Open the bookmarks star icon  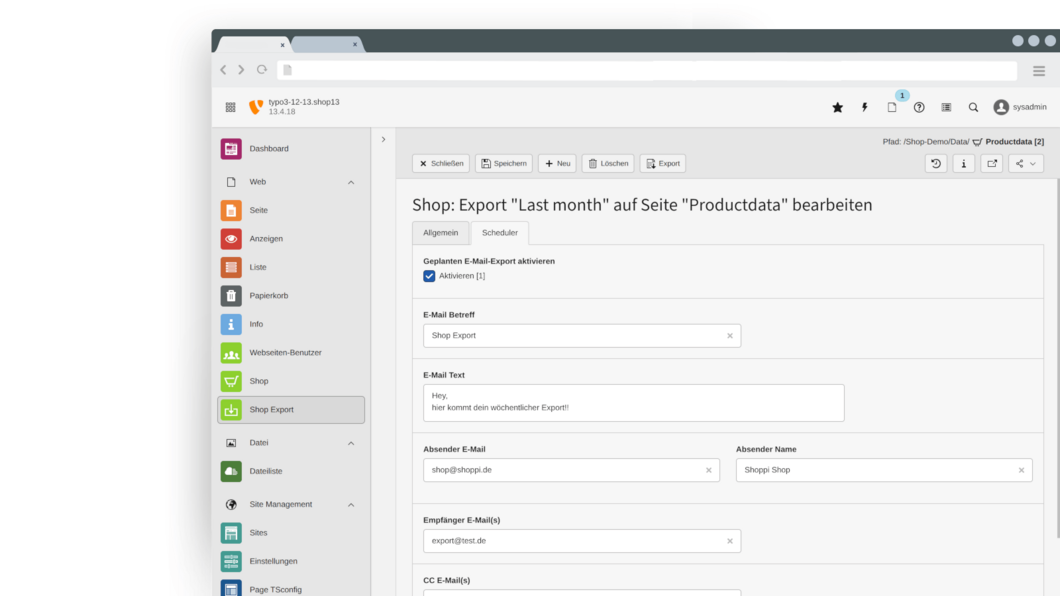point(837,108)
